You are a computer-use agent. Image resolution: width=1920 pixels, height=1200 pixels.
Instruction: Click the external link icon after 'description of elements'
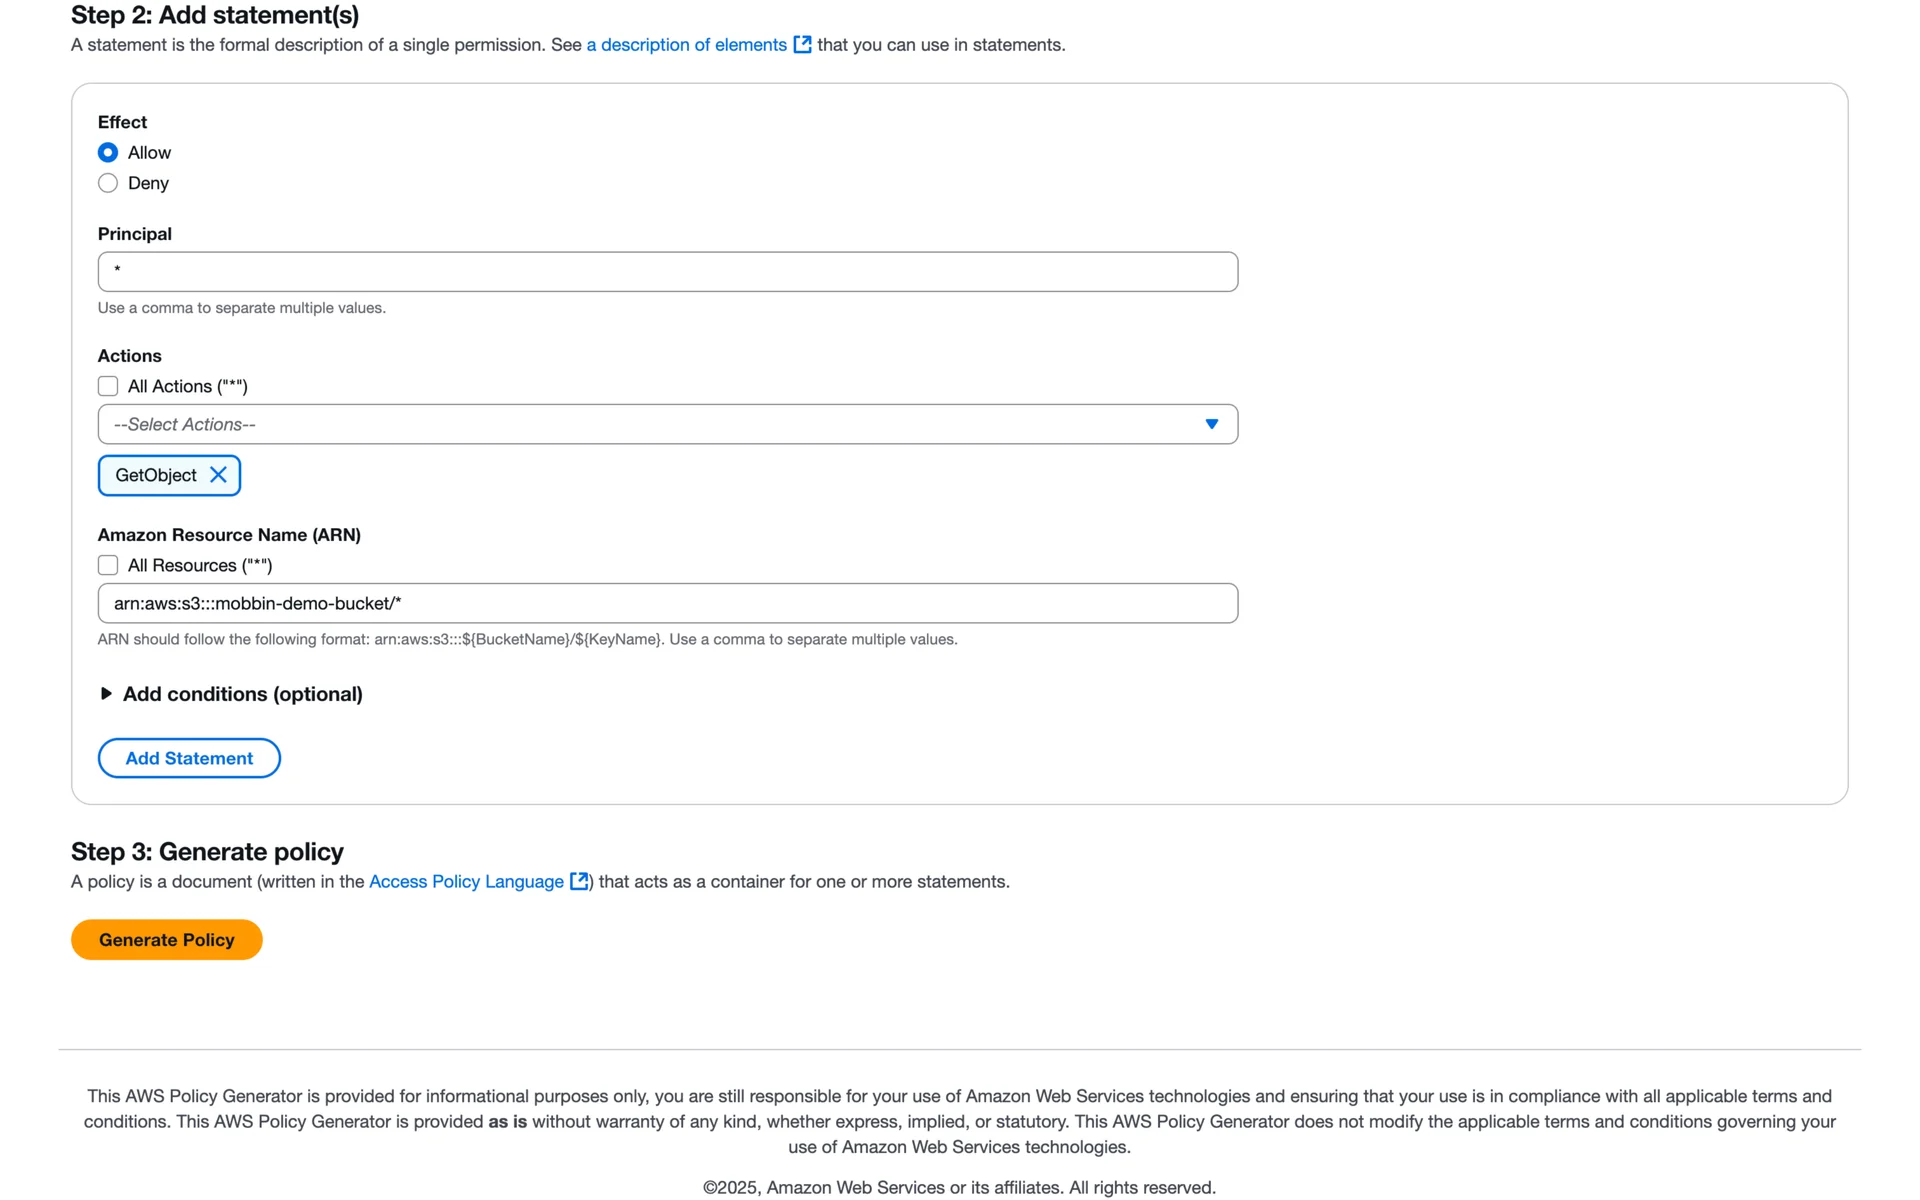point(802,45)
